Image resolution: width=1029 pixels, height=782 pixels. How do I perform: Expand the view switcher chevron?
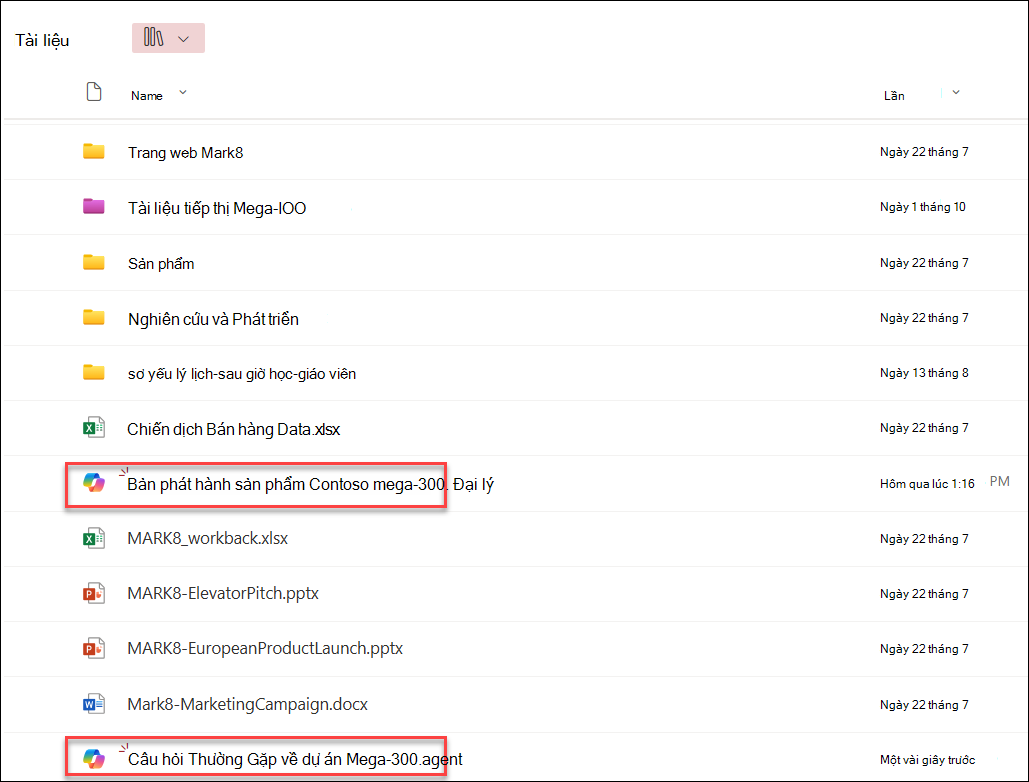(184, 39)
